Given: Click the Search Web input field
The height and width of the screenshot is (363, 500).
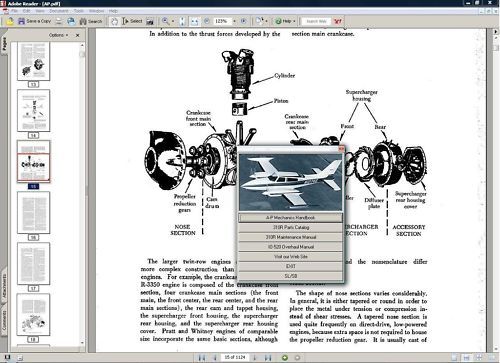Looking at the screenshot, I should point(316,21).
